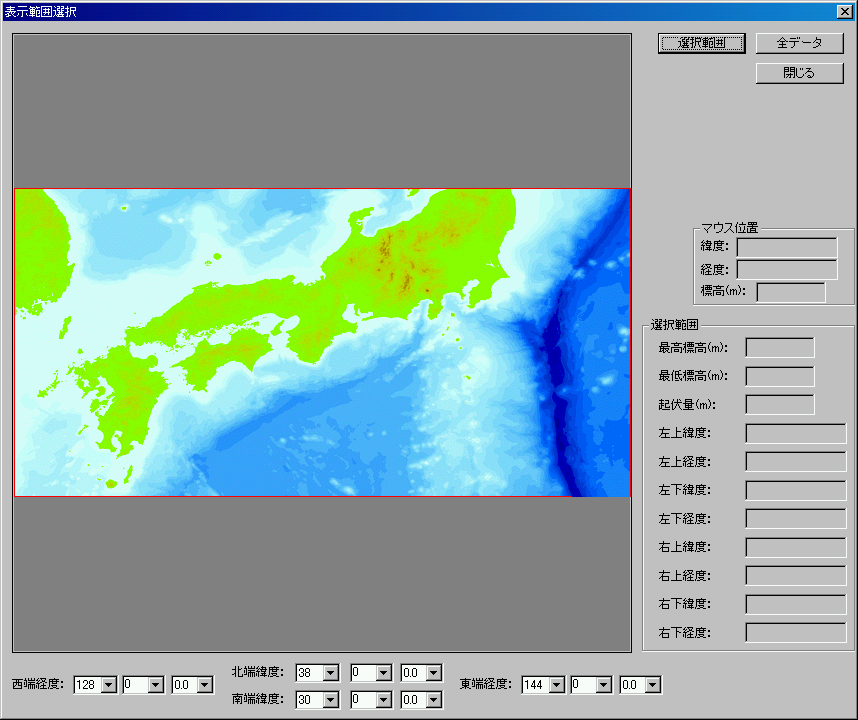Click the 選択範囲 button
This screenshot has width=858, height=720.
click(701, 43)
